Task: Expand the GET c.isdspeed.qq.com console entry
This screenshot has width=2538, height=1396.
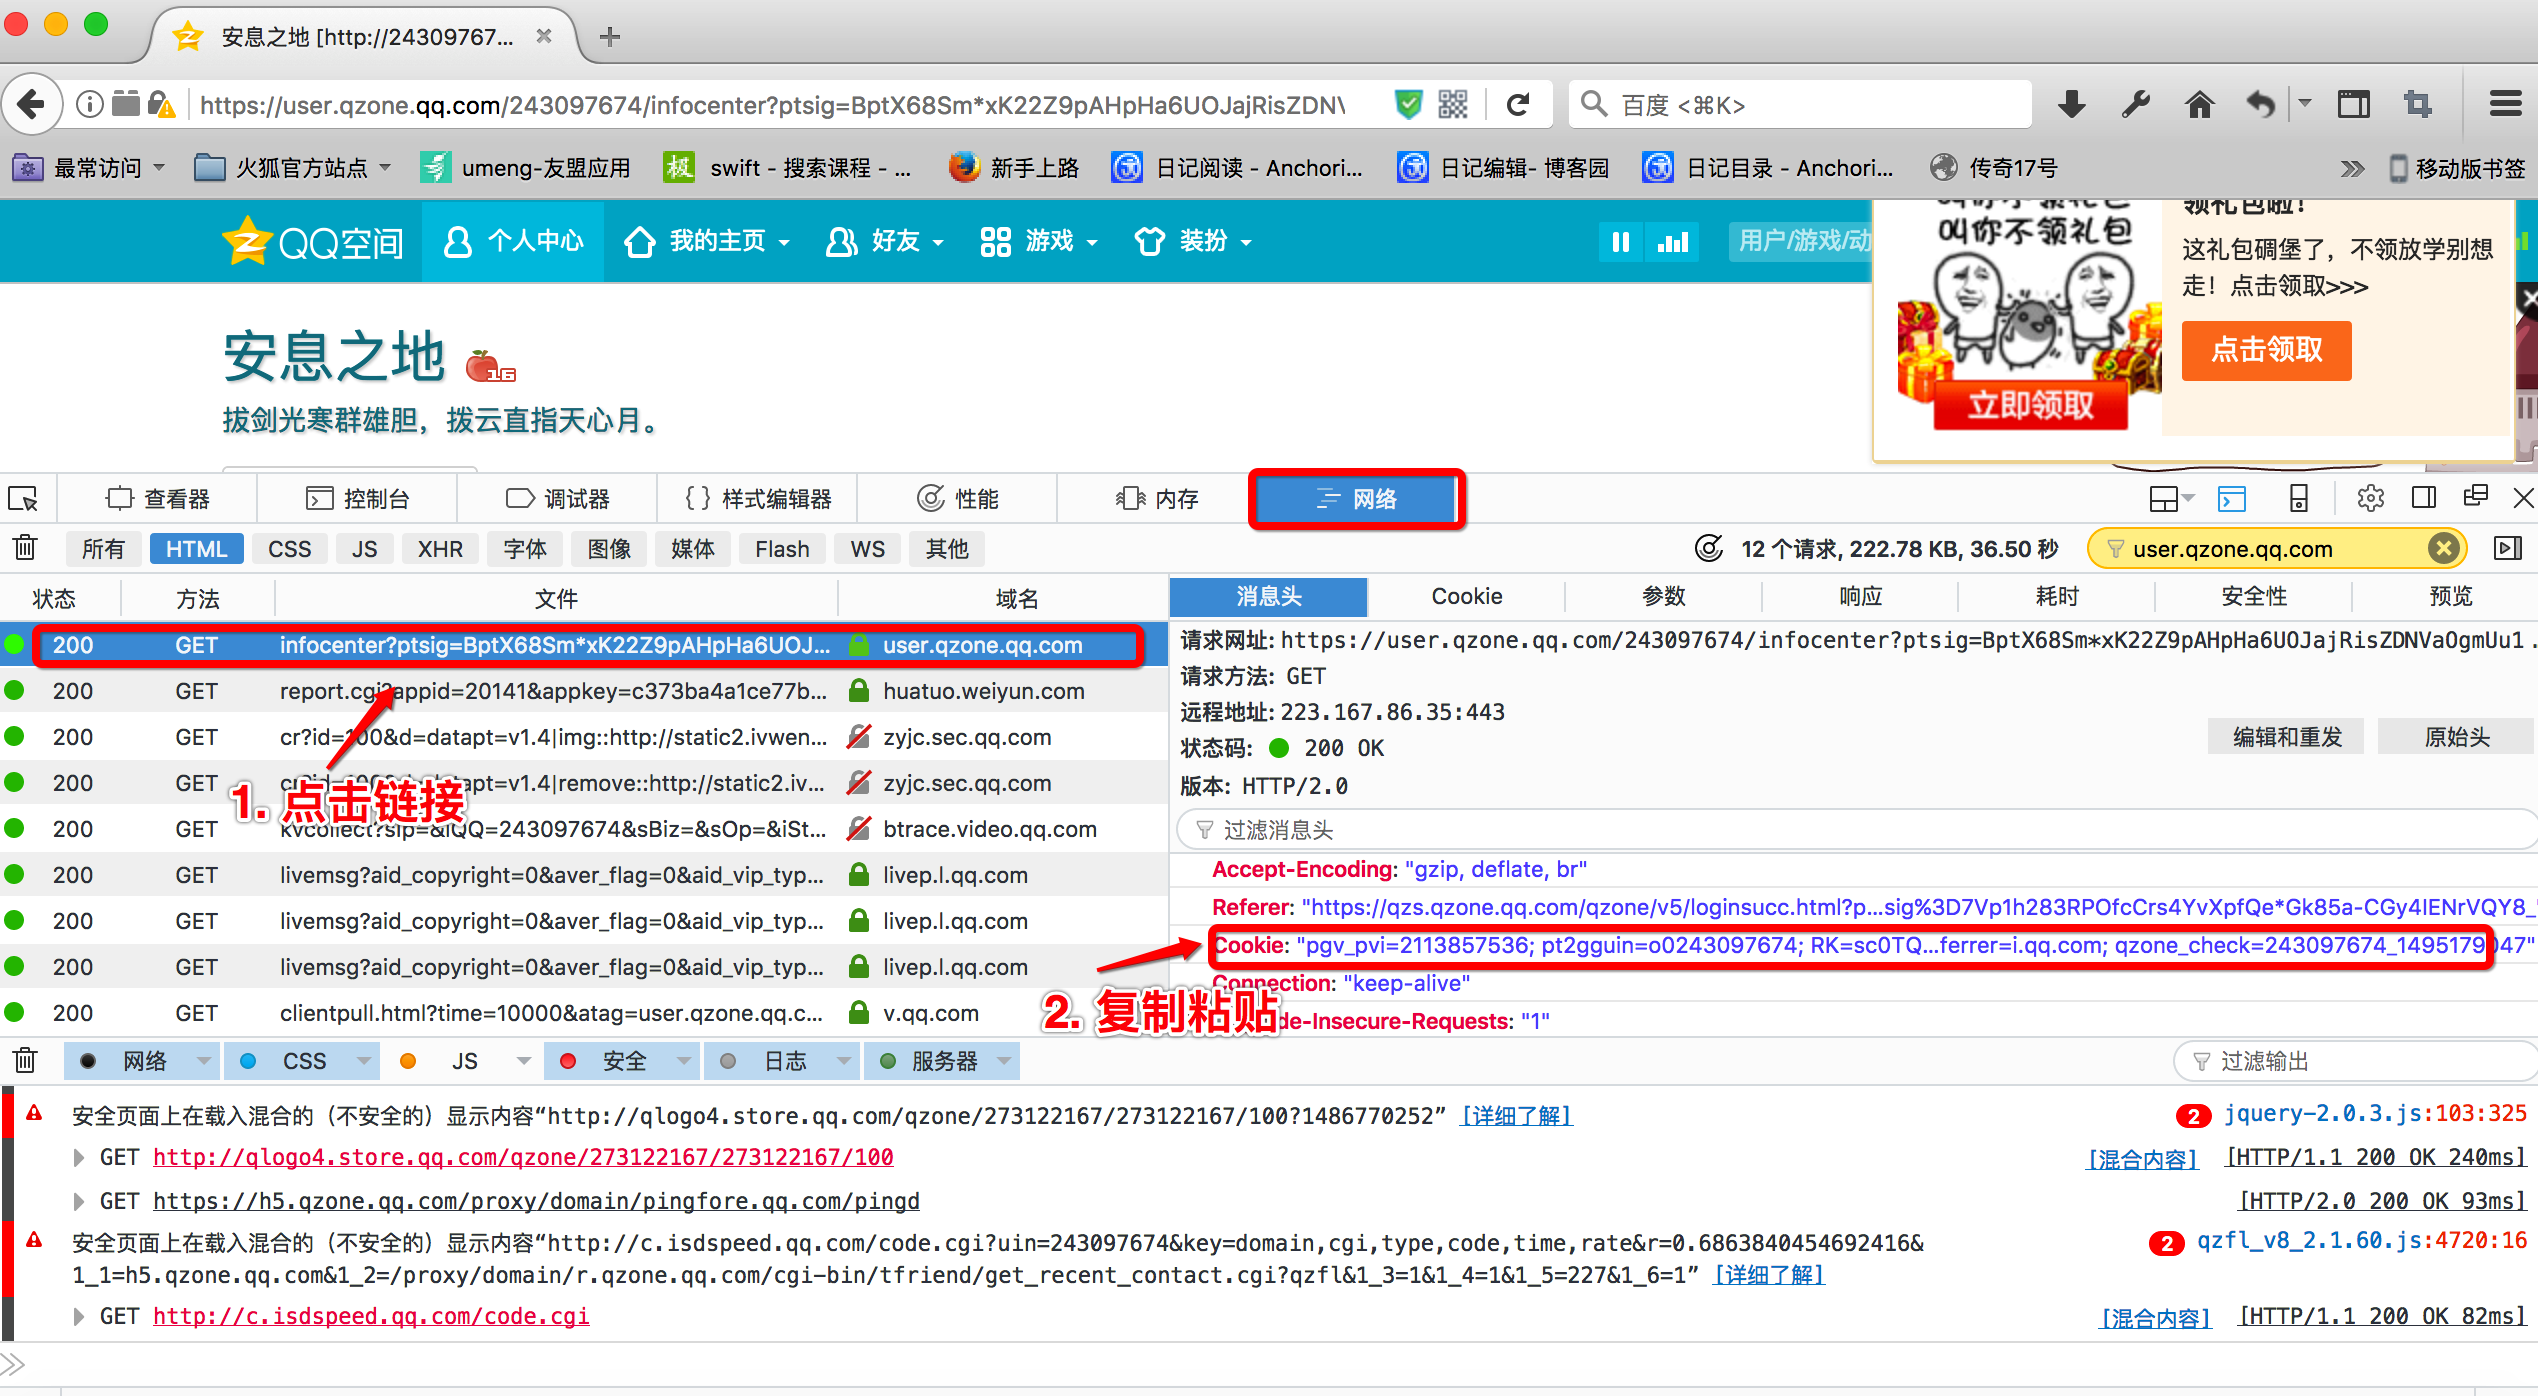Action: pyautogui.click(x=79, y=1316)
